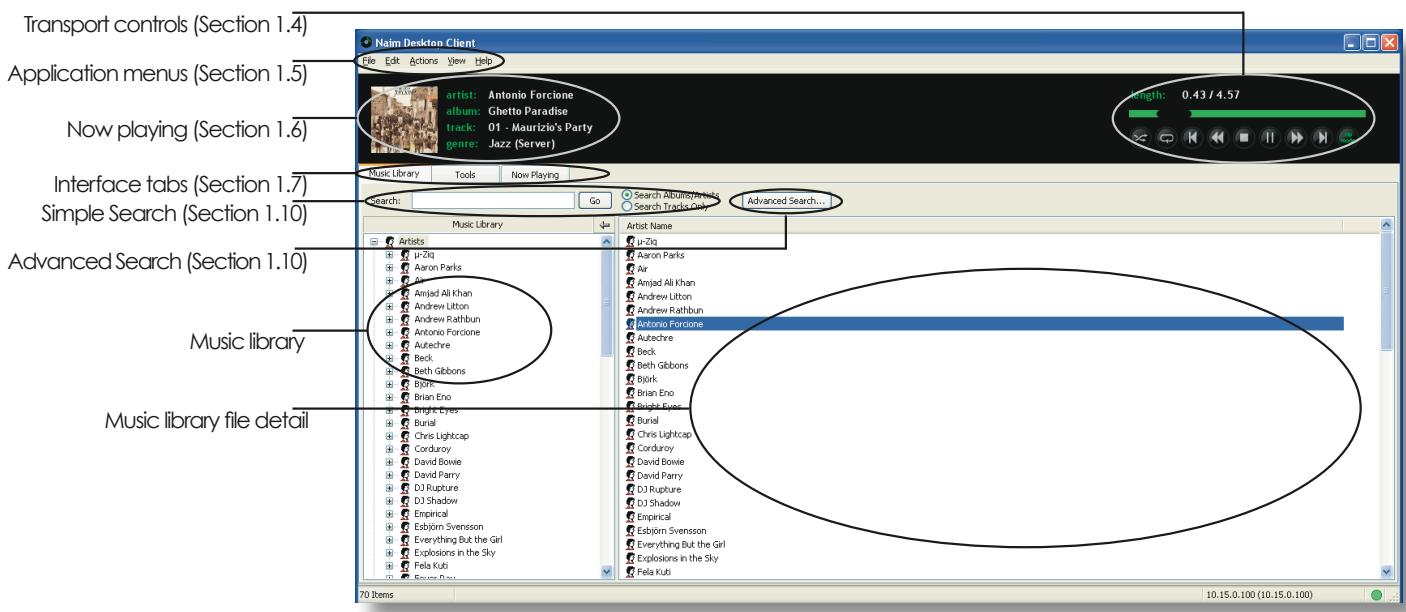Image resolution: width=1406 pixels, height=612 pixels.
Task: Click the 10.15.0.100 status bar entry
Action: pos(1261,596)
